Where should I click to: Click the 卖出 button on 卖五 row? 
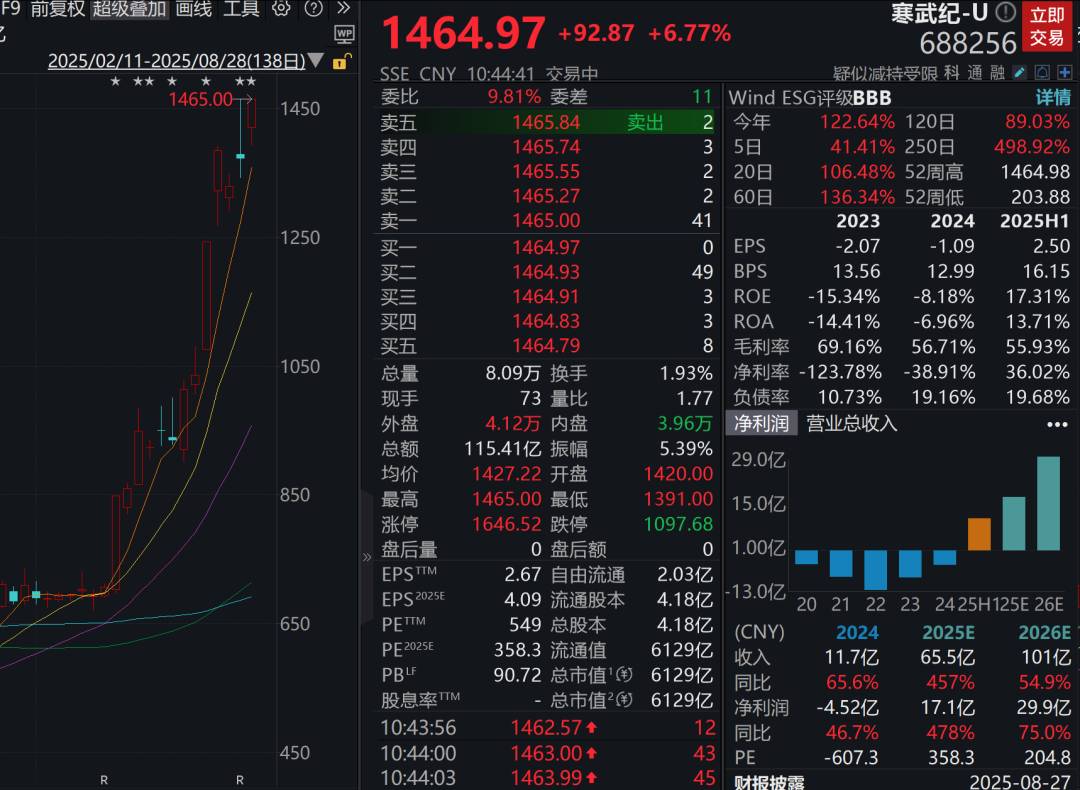pos(645,123)
